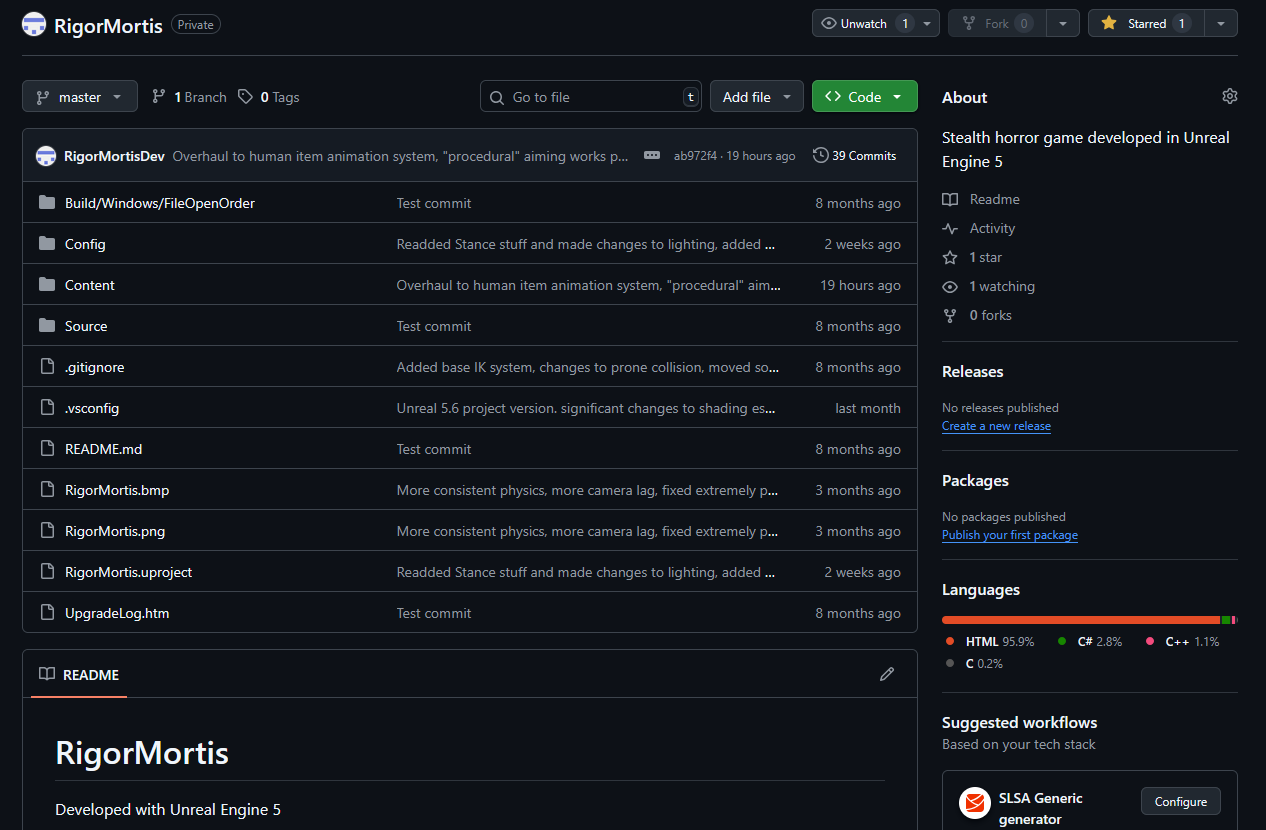Click the C# 2.8% language entry
The image size is (1266, 830).
[1090, 641]
